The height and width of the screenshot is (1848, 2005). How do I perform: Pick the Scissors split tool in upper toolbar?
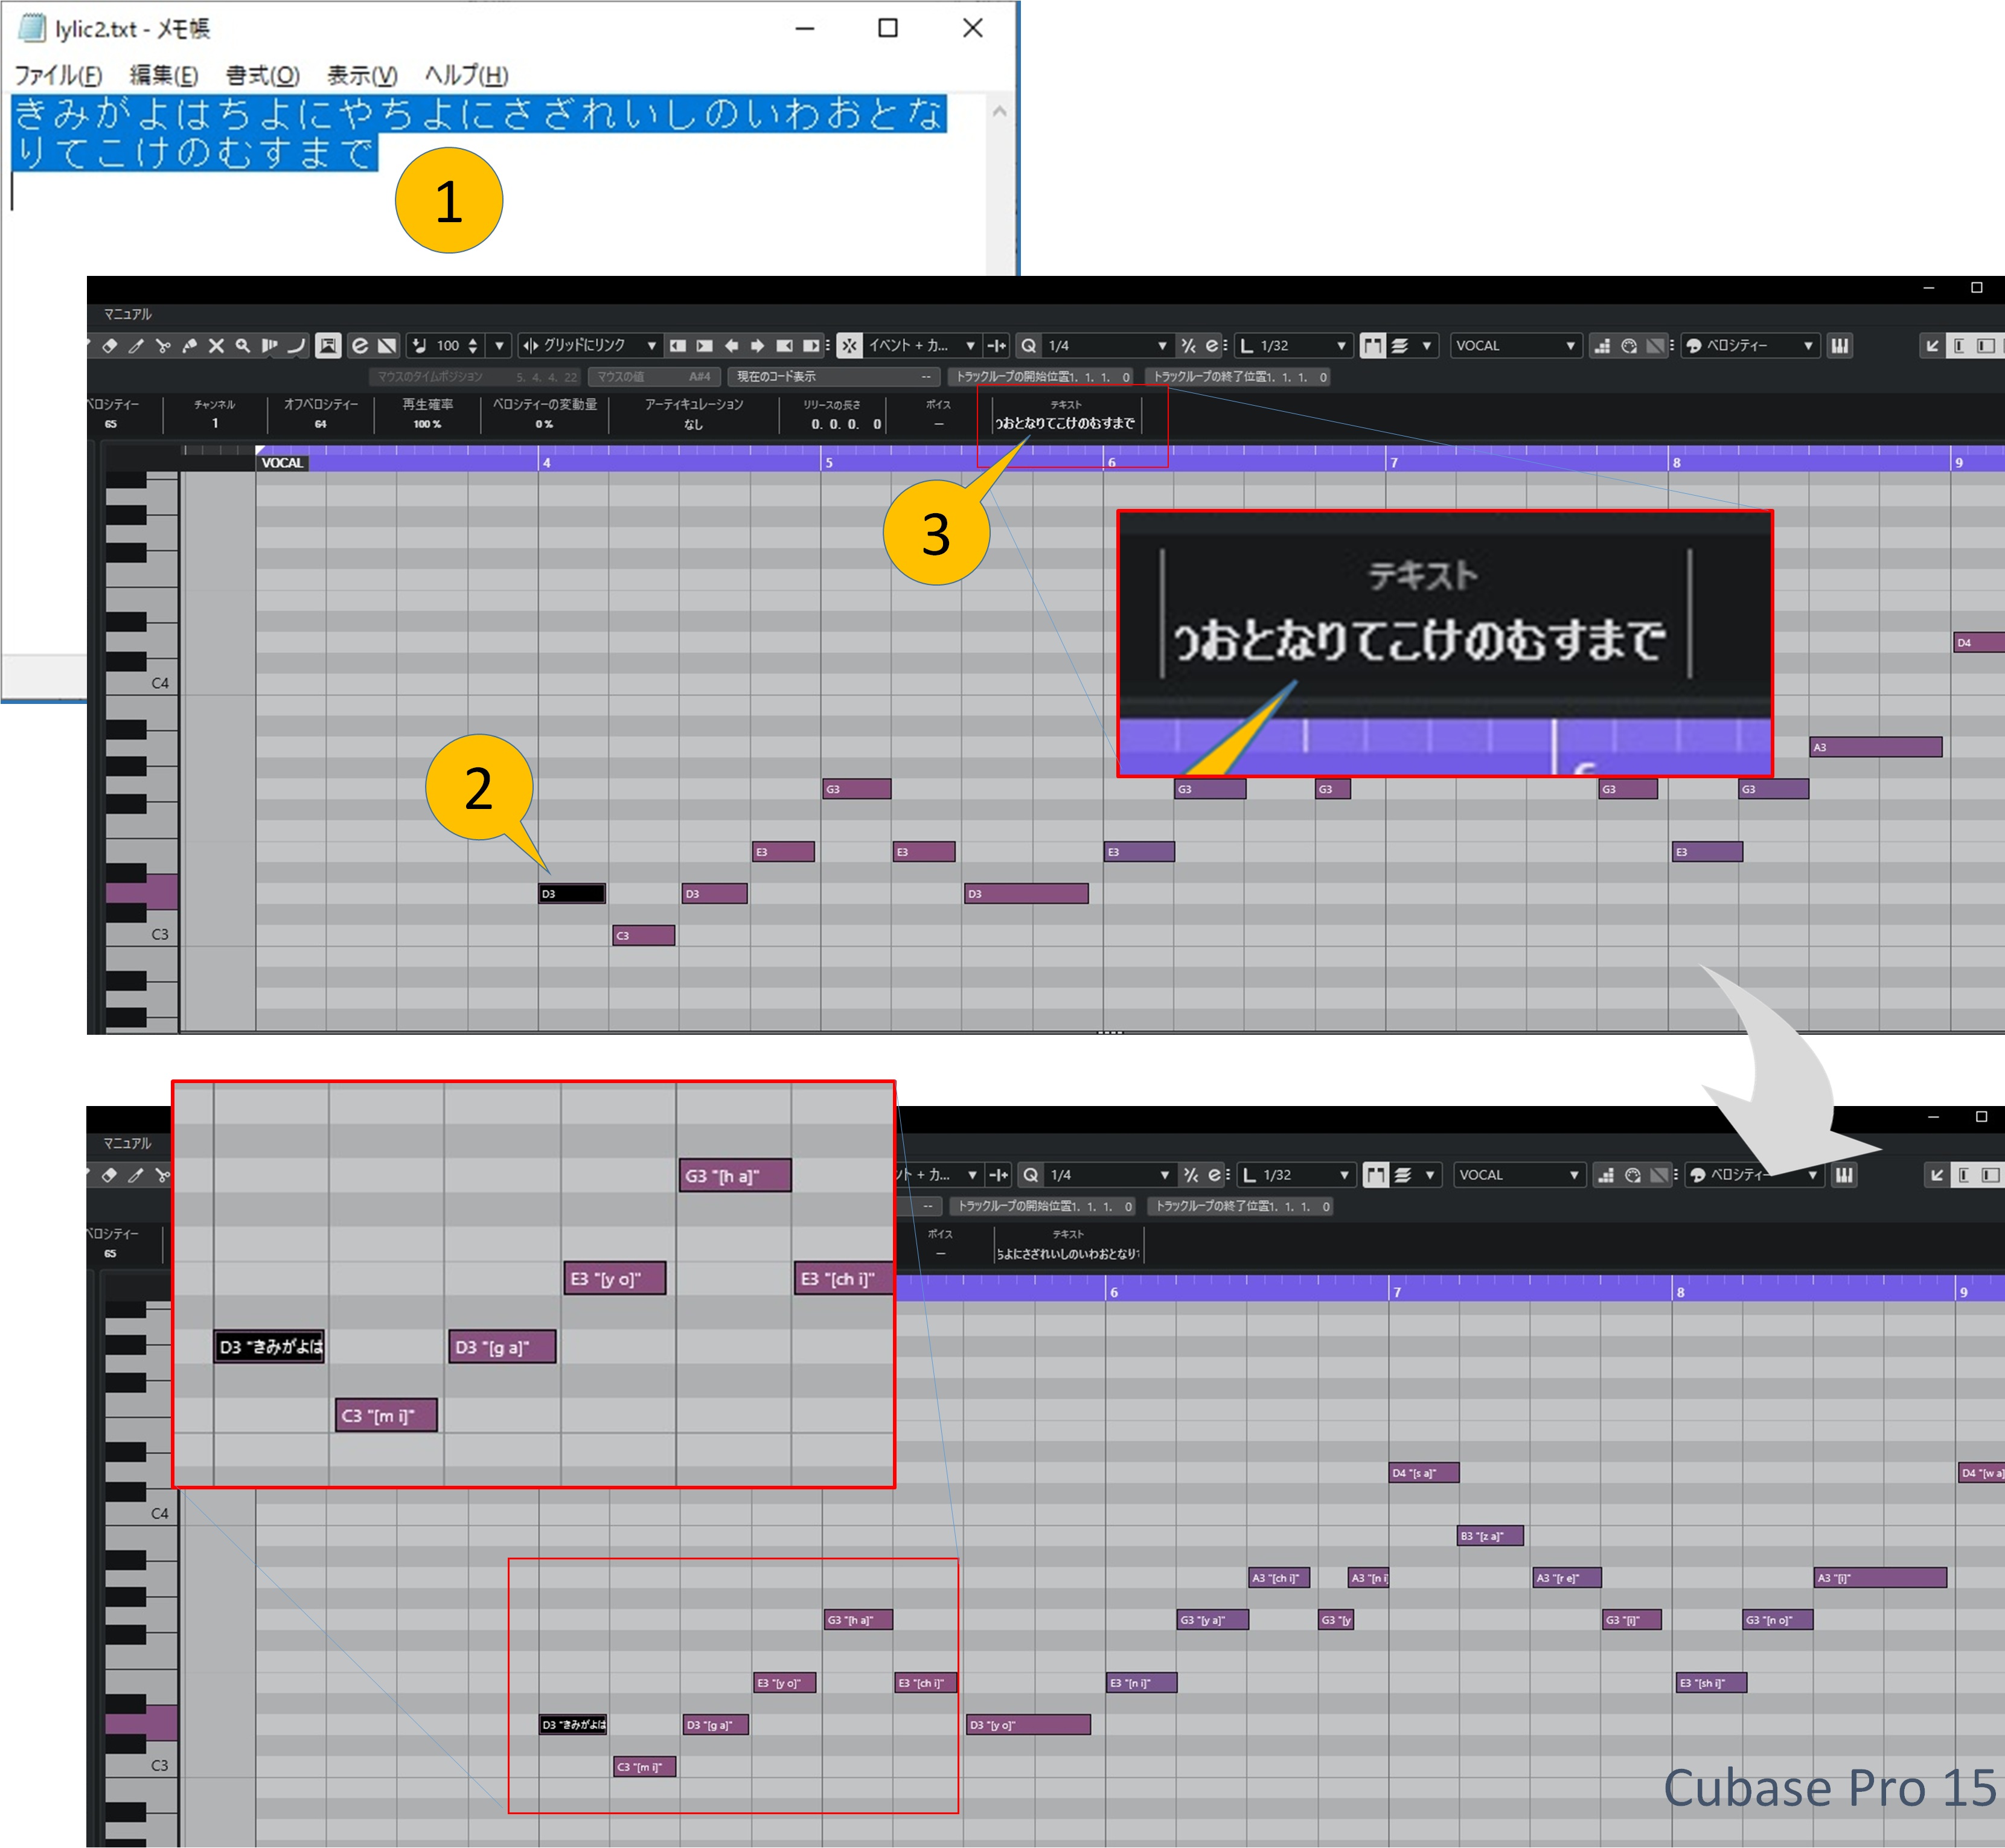point(163,345)
